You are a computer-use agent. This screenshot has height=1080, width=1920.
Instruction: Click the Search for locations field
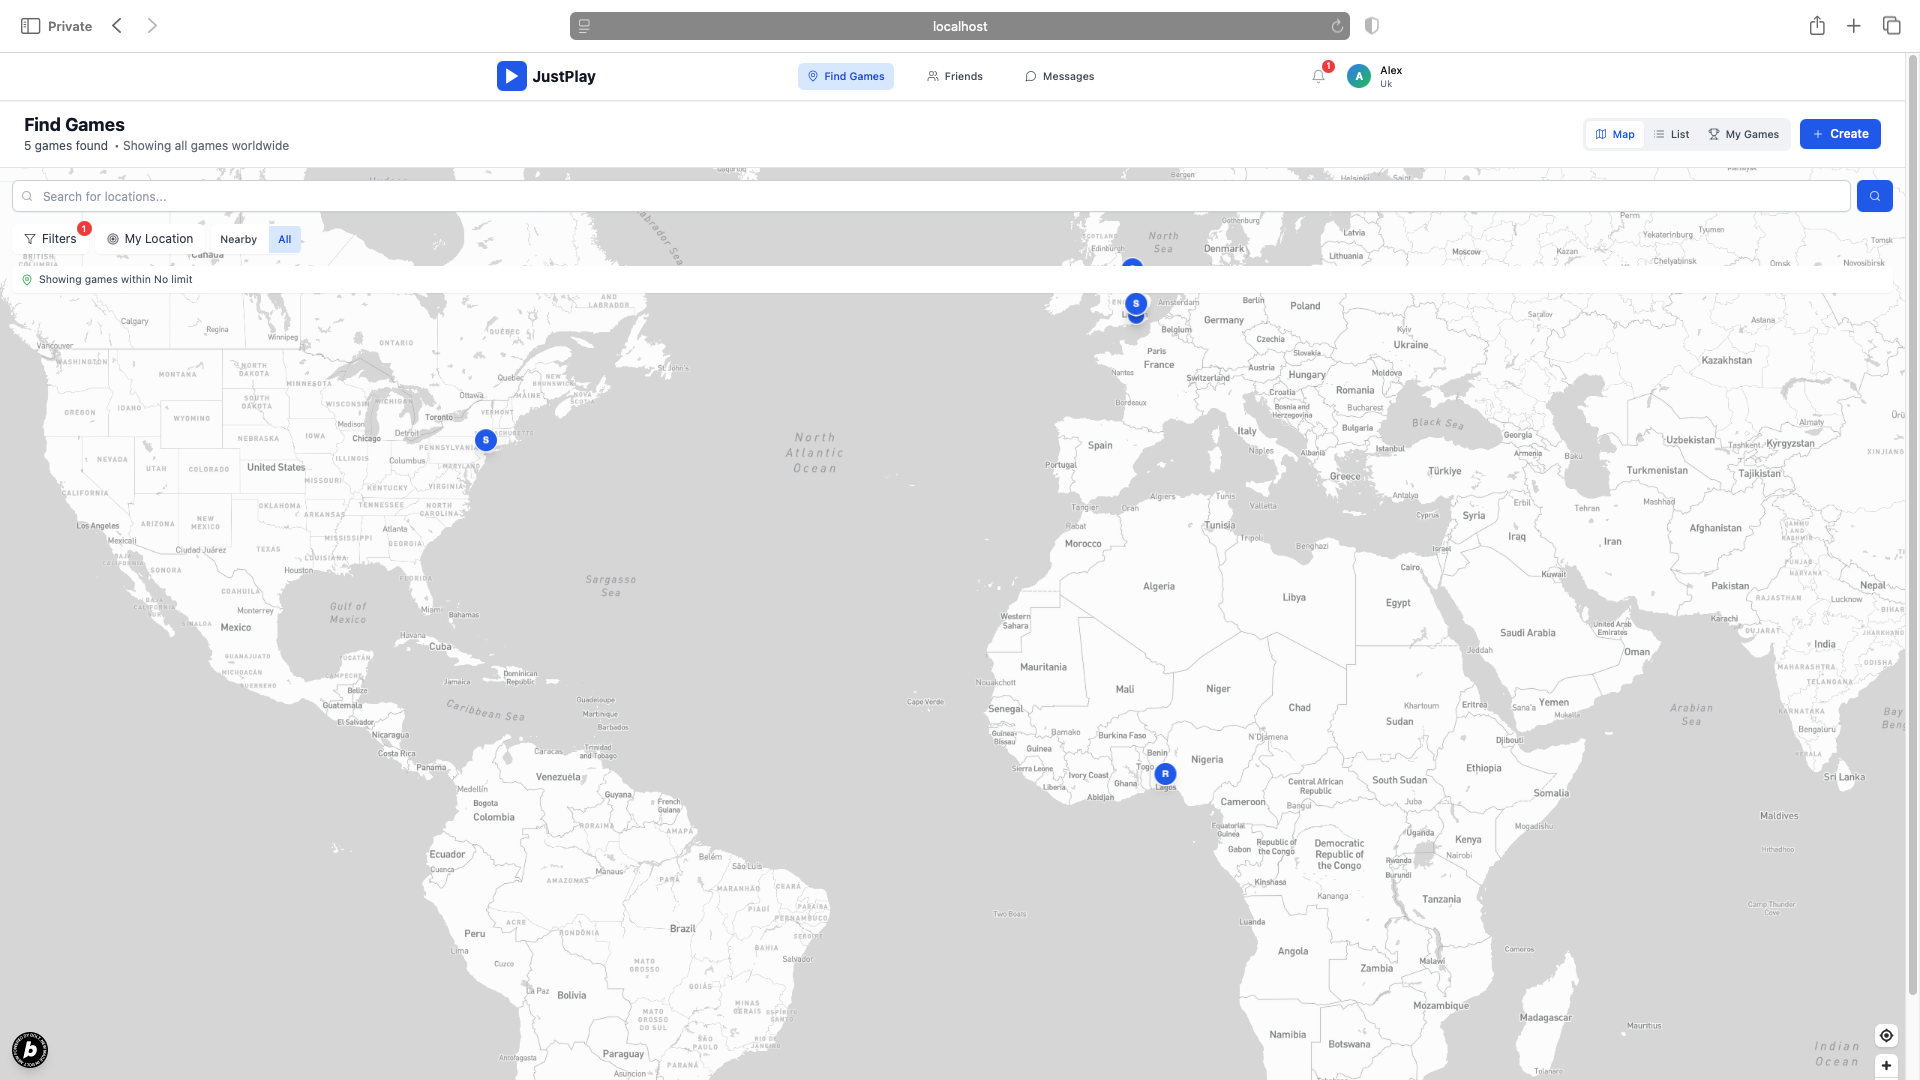coord(930,196)
